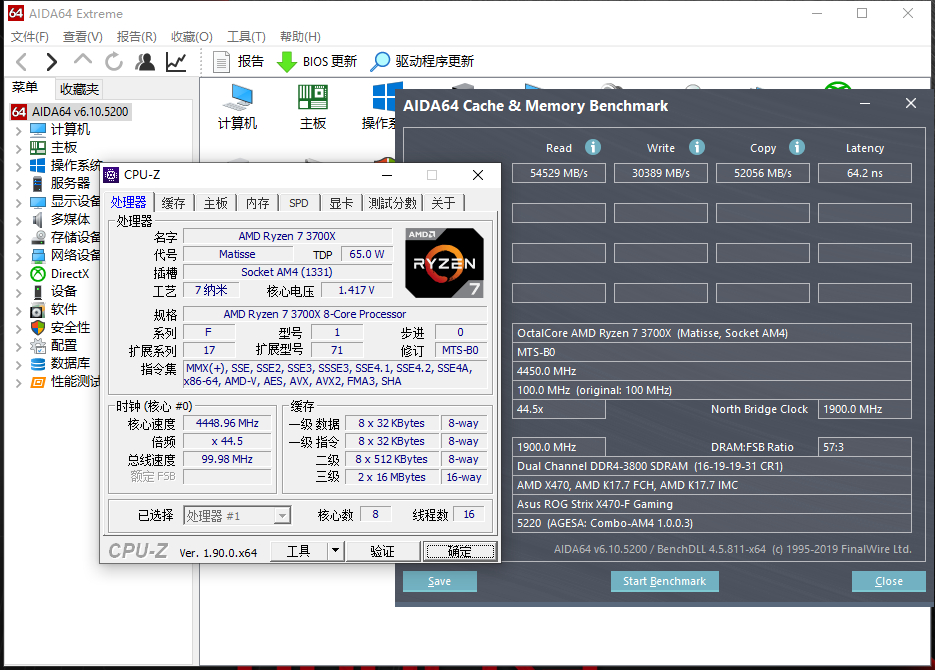This screenshot has height=670, width=935.
Task: Expand the 计算机 tree node
Action: click(x=18, y=131)
